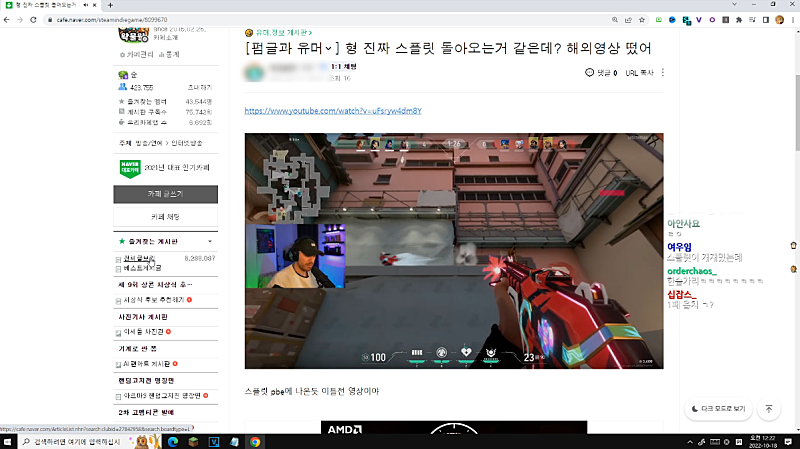The image size is (800, 449).
Task: Open a new browser tab
Action: [110, 5]
